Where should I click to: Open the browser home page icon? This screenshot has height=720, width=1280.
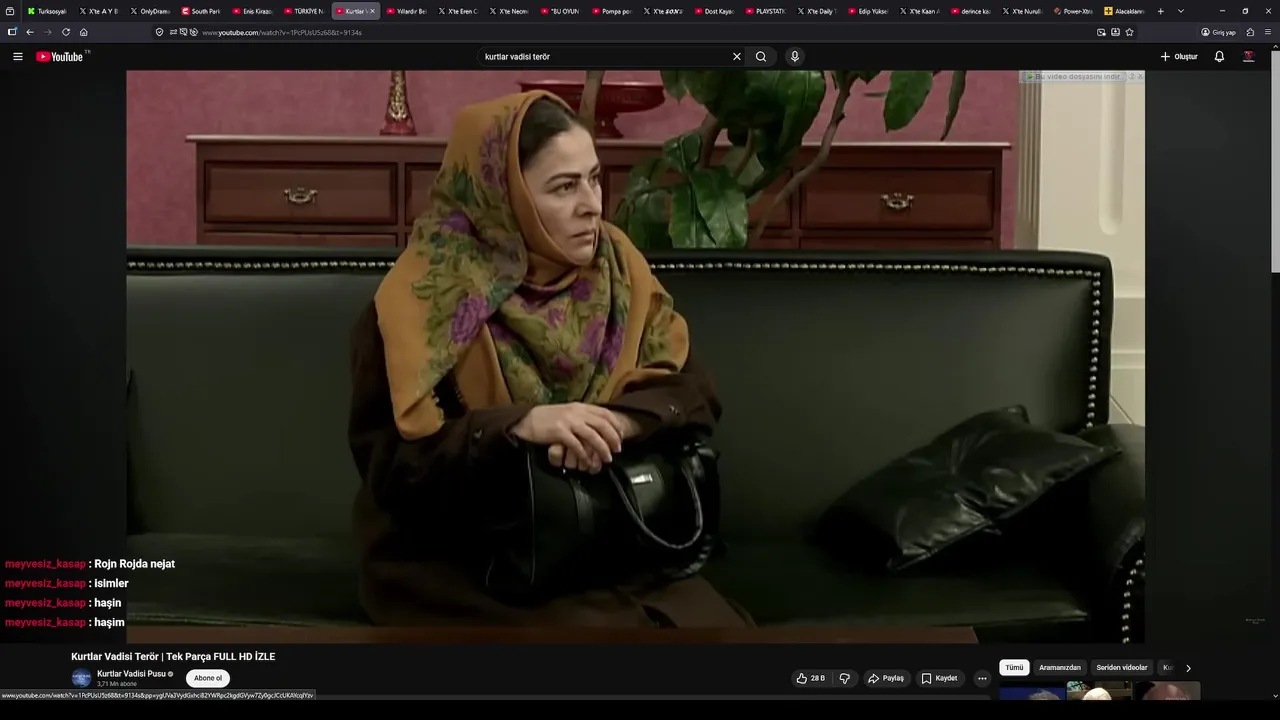click(84, 32)
